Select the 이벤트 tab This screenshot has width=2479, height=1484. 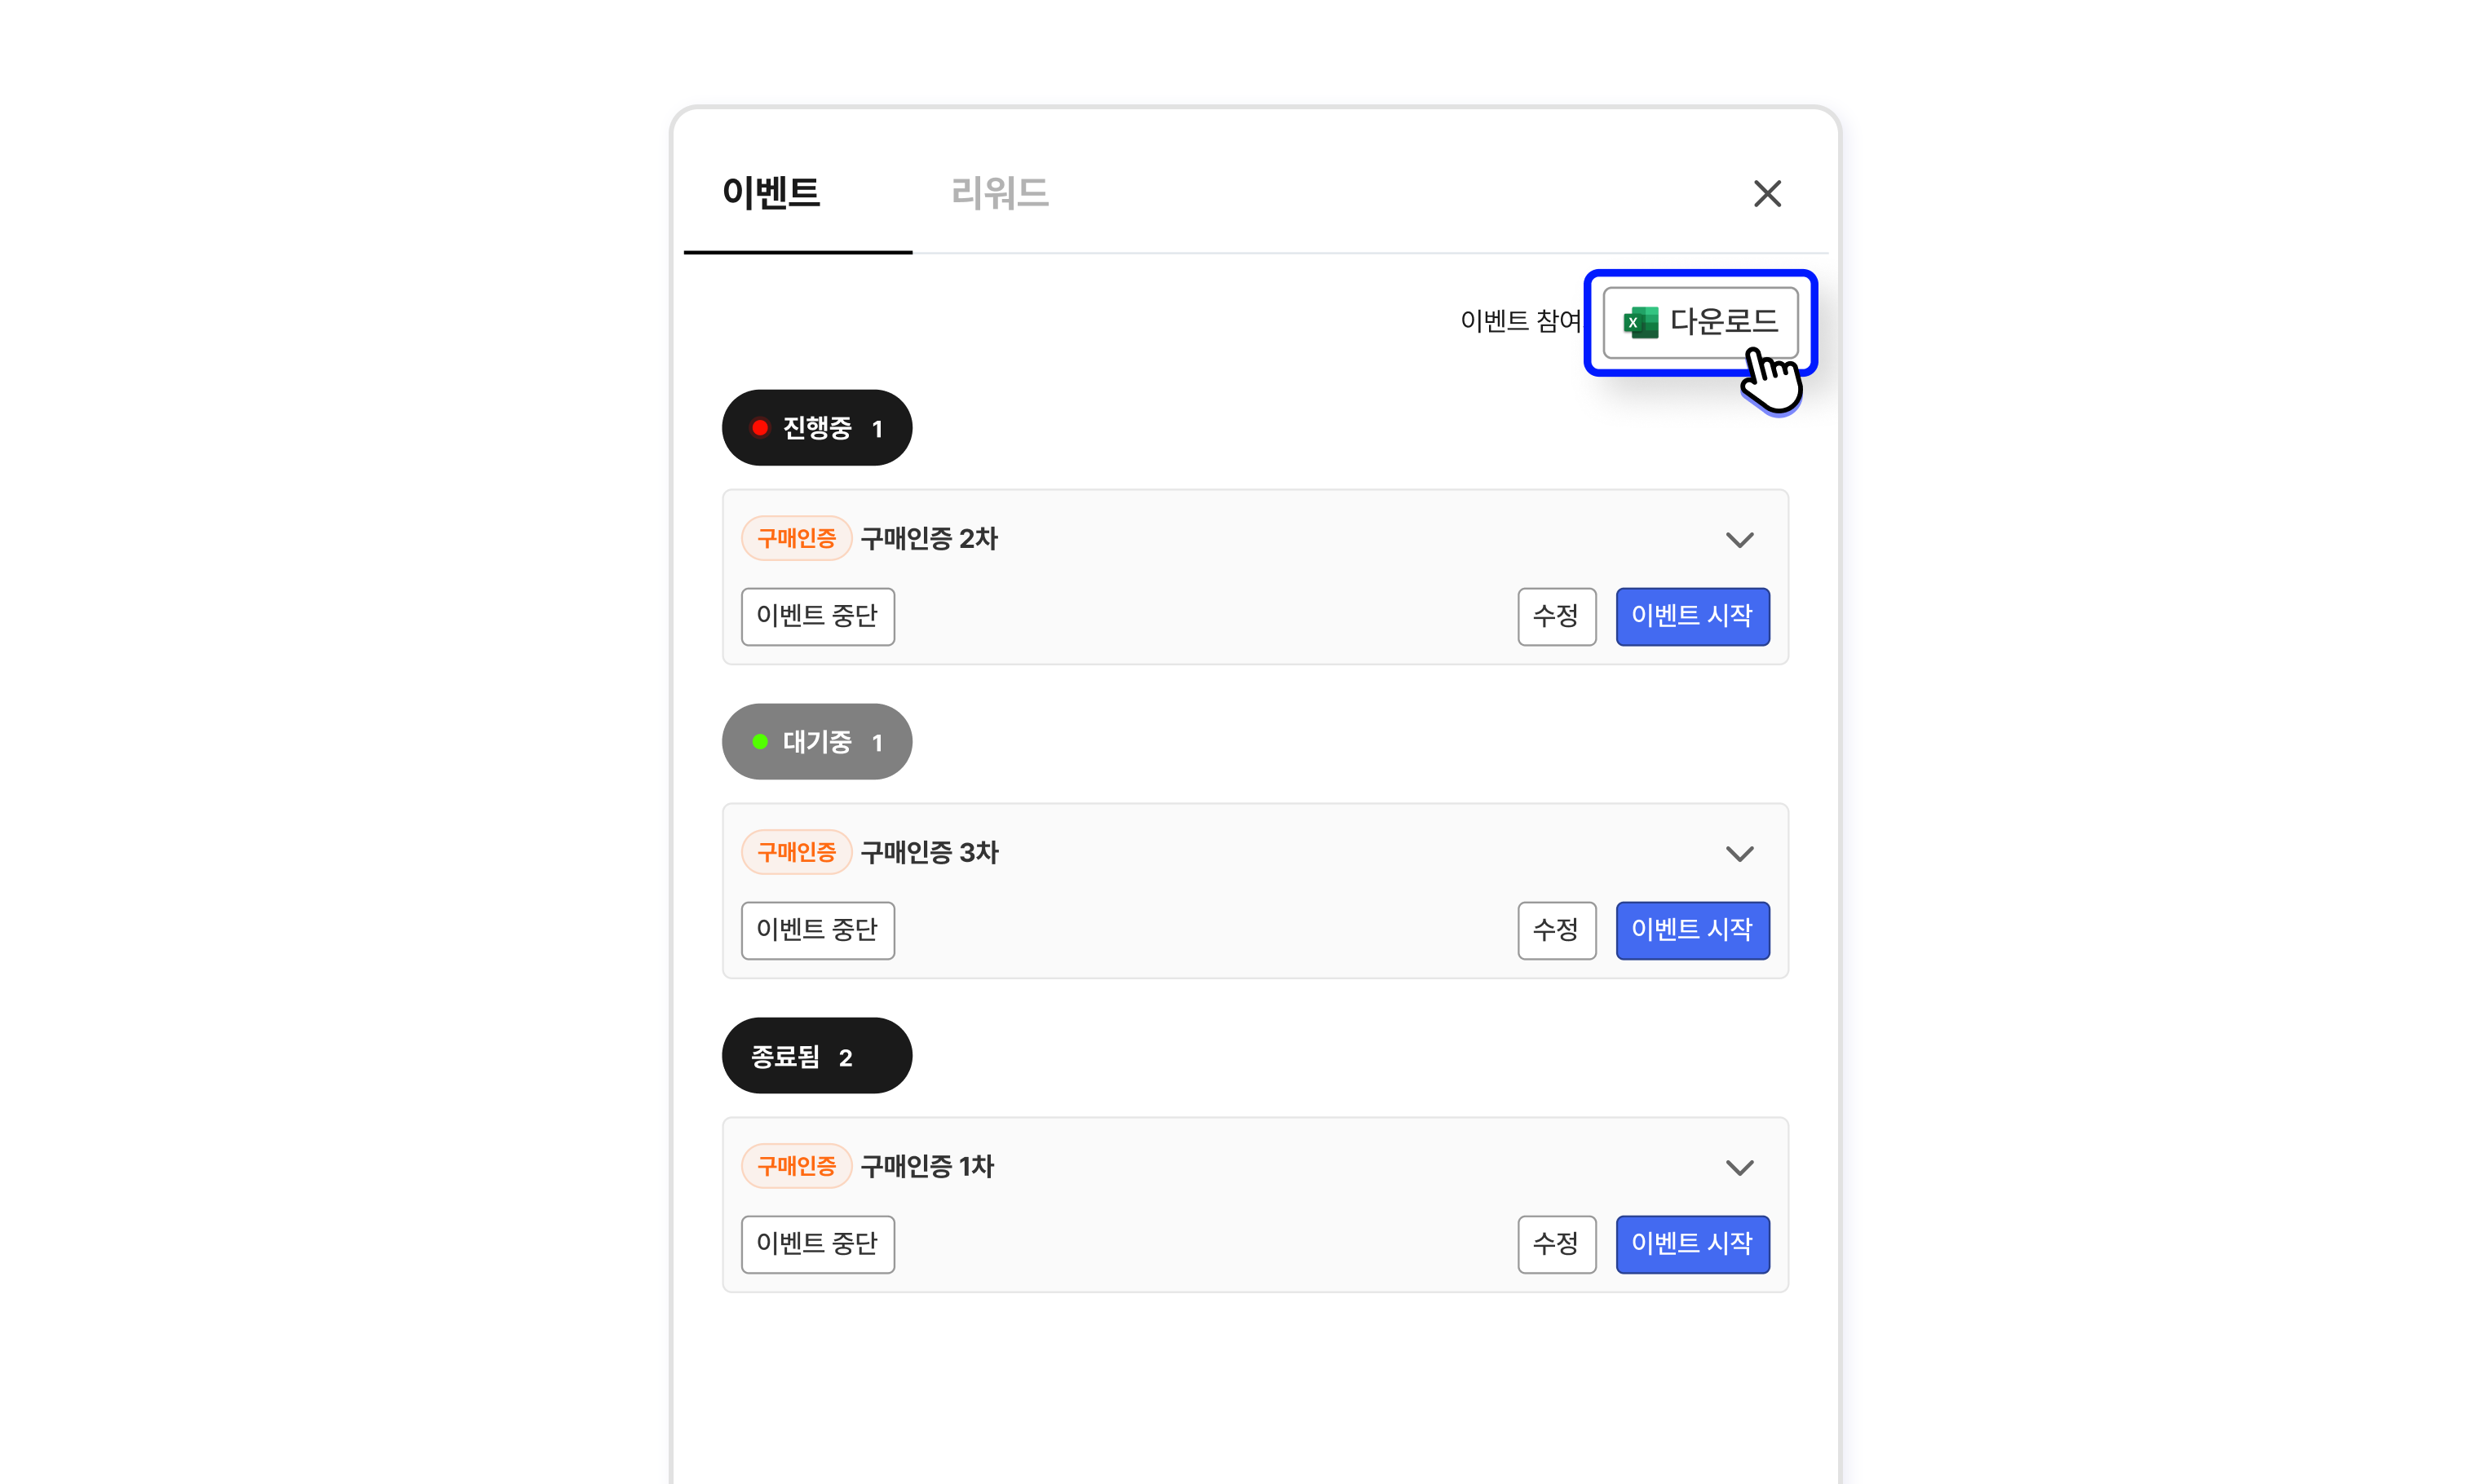pos(771,192)
